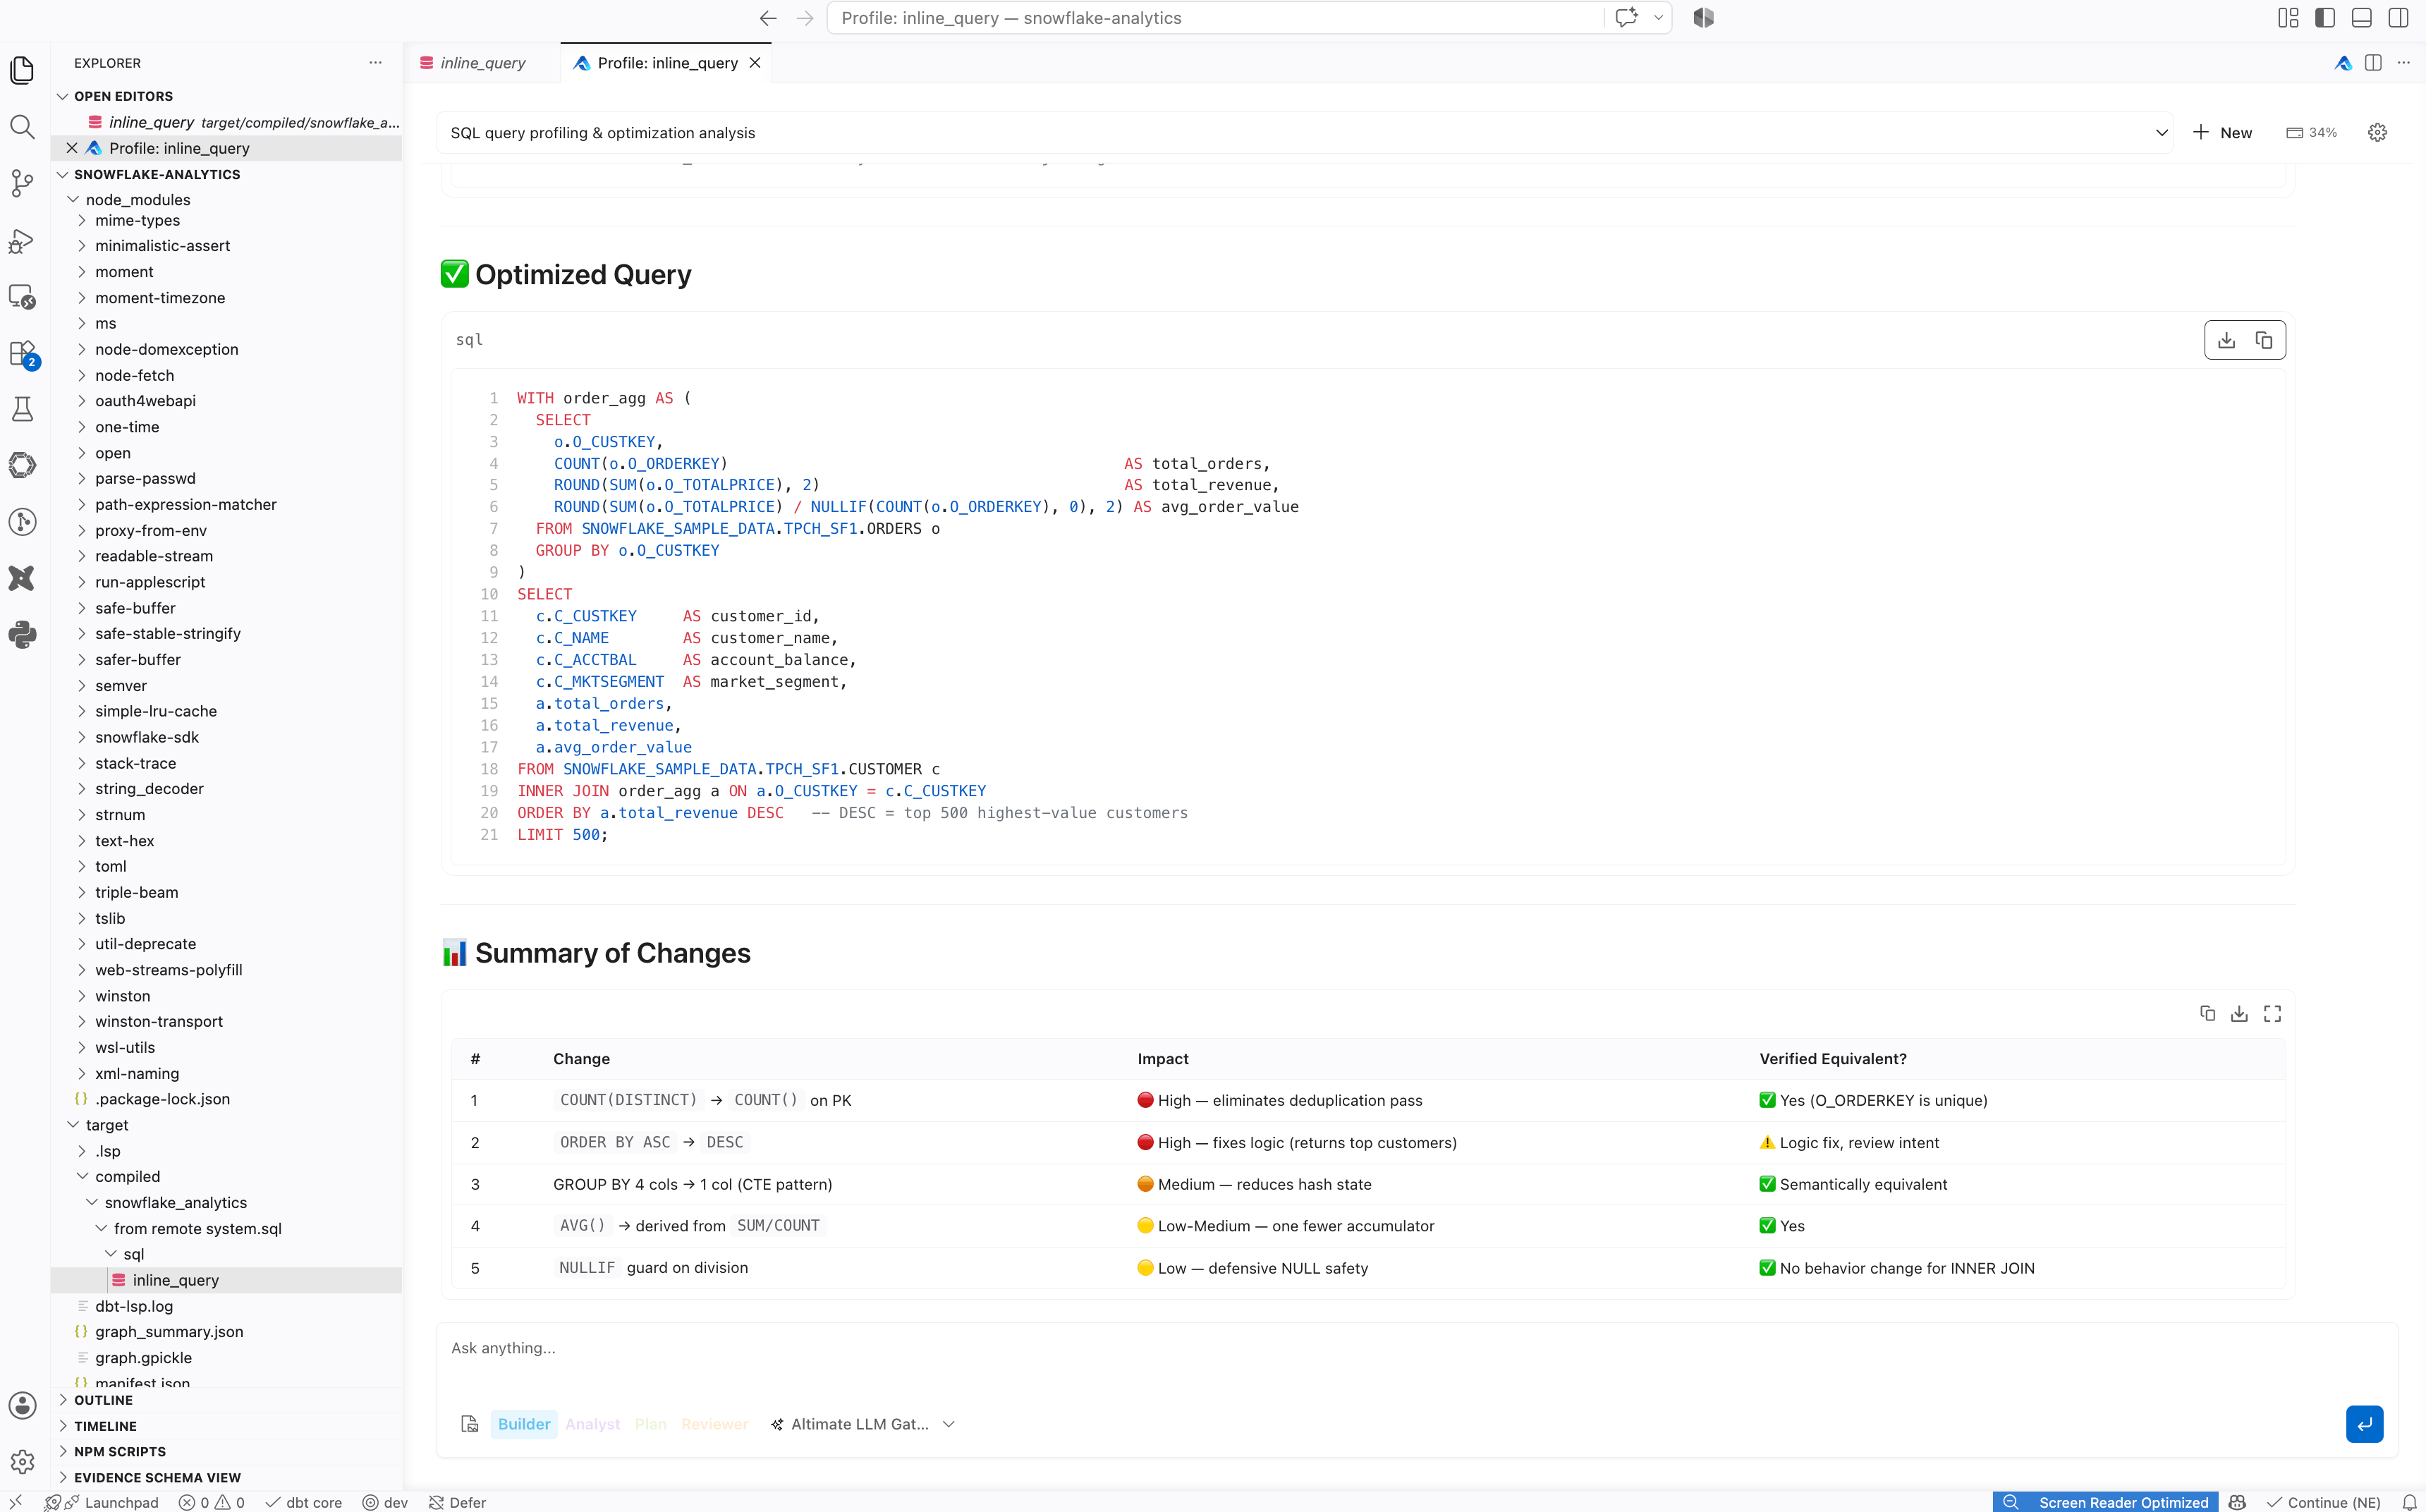Screen dimensions: 2426x1512
Task: Open the errors and warnings counter
Action: 211,1502
